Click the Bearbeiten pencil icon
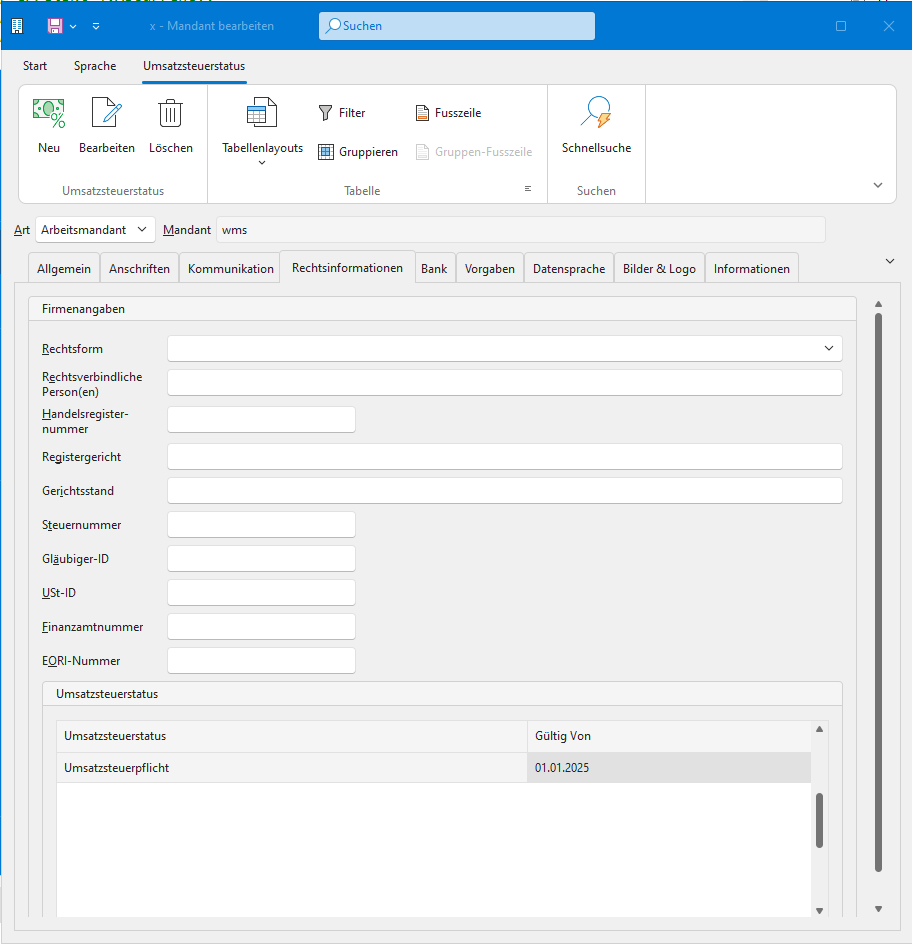 click(x=107, y=114)
